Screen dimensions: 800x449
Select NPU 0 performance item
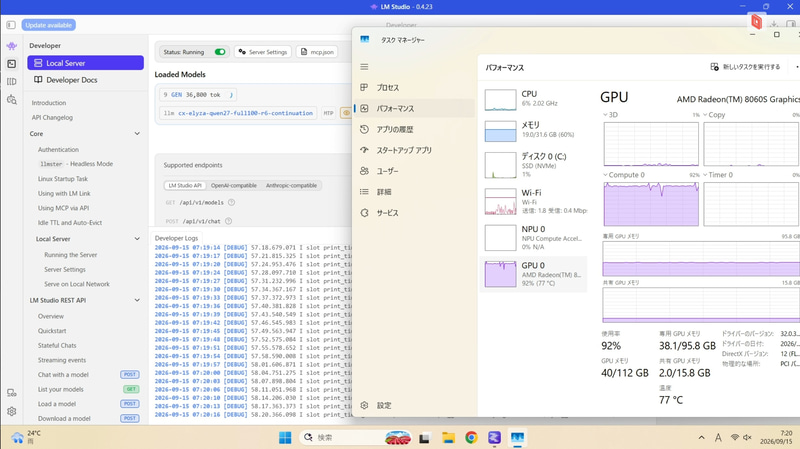tap(533, 237)
